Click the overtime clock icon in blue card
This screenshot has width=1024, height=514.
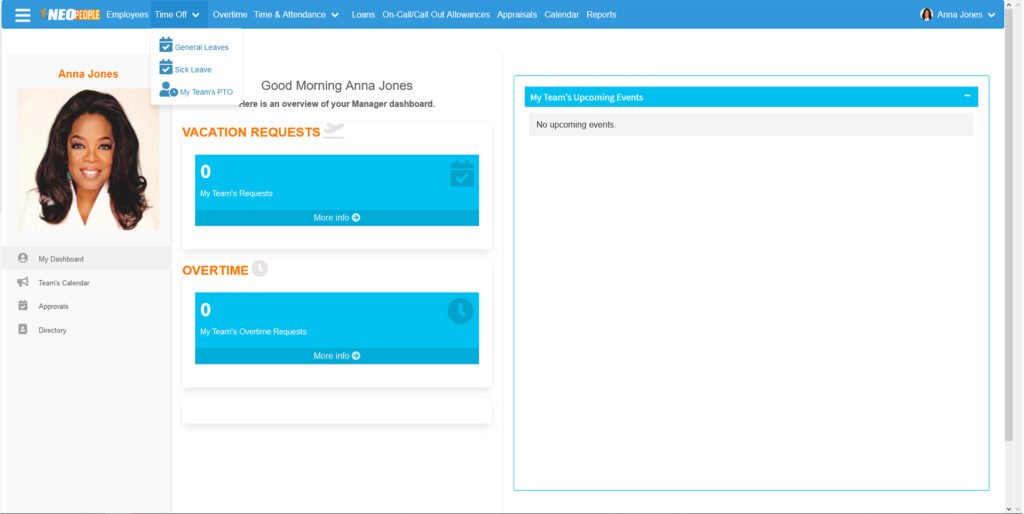pos(460,311)
